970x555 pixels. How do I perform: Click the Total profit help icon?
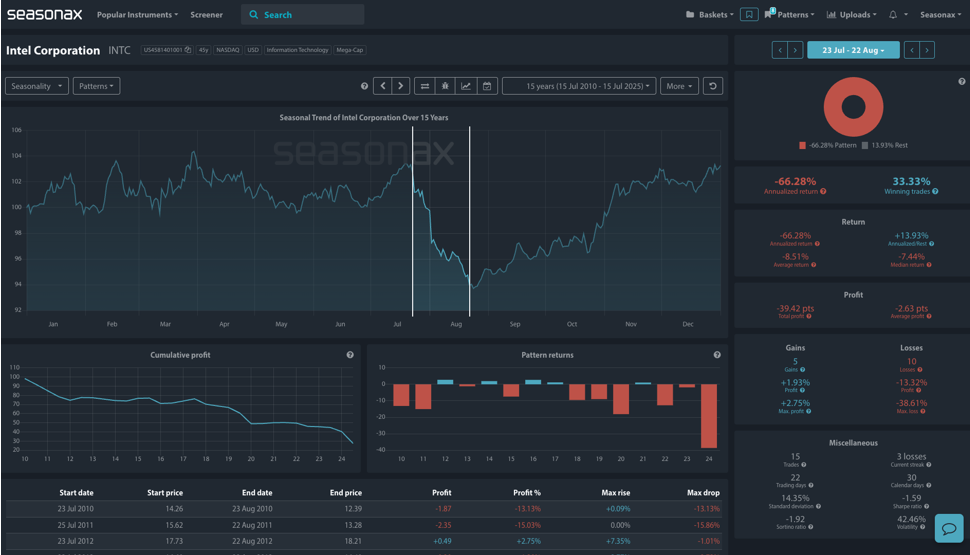point(809,317)
